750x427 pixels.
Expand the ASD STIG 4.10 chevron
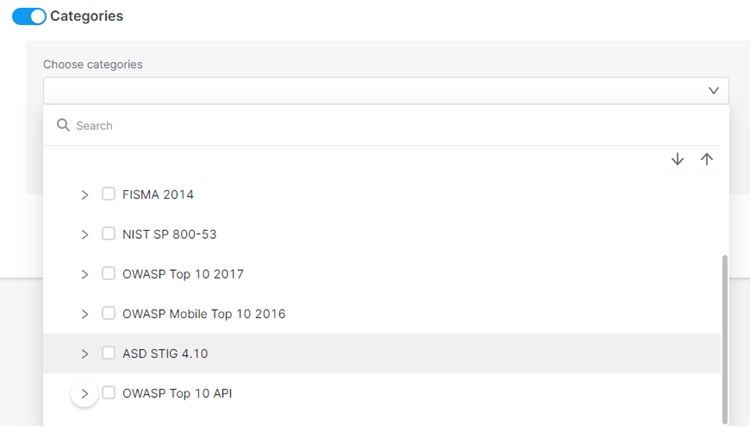[85, 353]
